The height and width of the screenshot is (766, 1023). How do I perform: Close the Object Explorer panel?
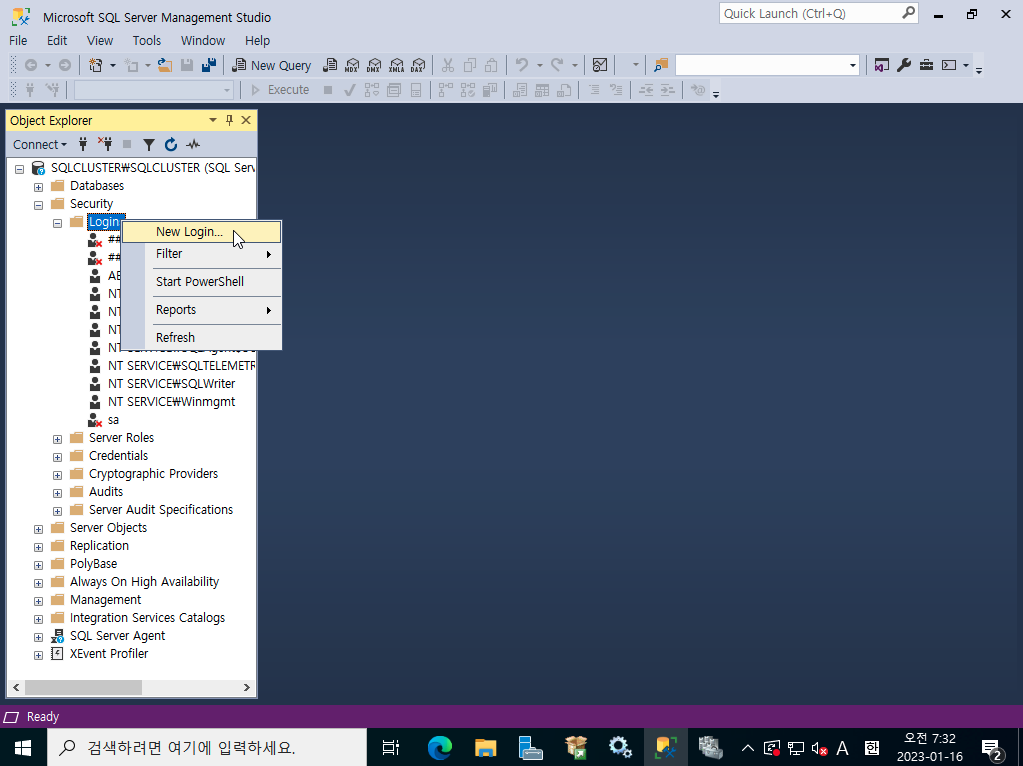(246, 120)
